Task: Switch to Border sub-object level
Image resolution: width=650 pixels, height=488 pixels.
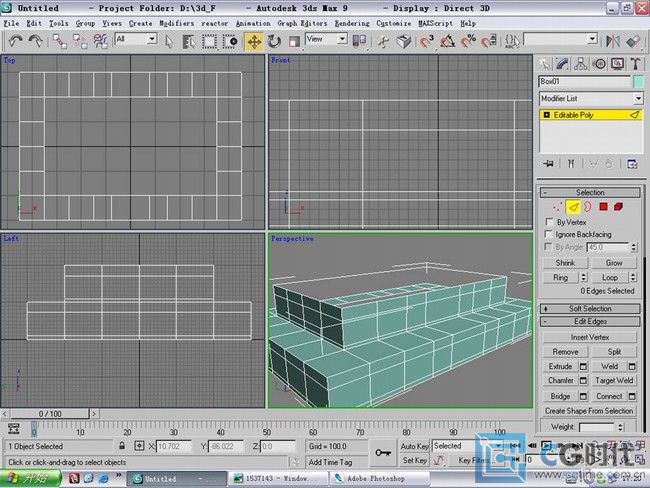Action: (588, 207)
